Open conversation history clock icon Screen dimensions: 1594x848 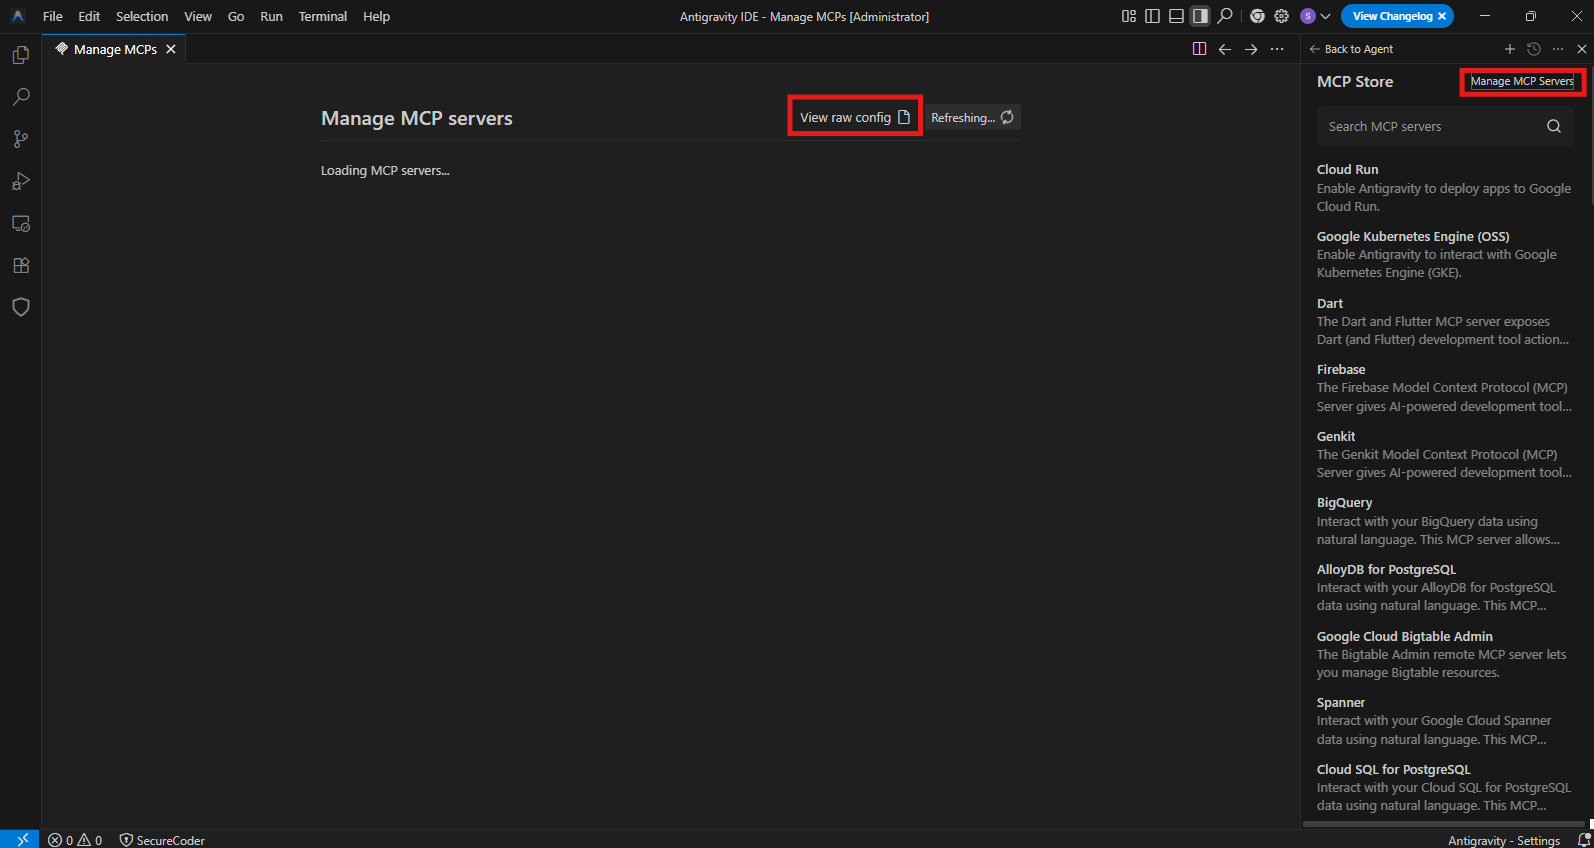1534,49
